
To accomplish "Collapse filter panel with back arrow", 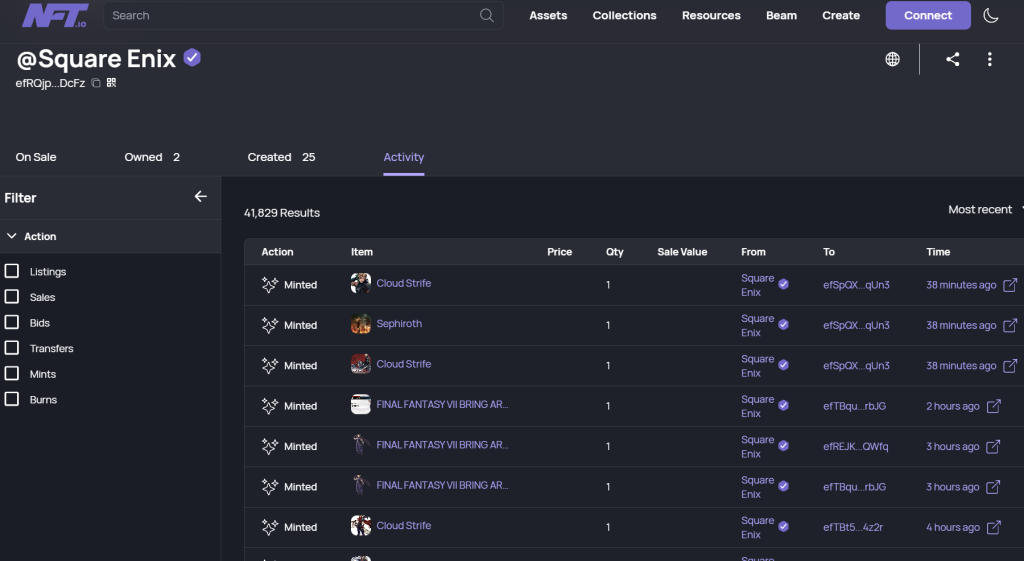I will (200, 197).
